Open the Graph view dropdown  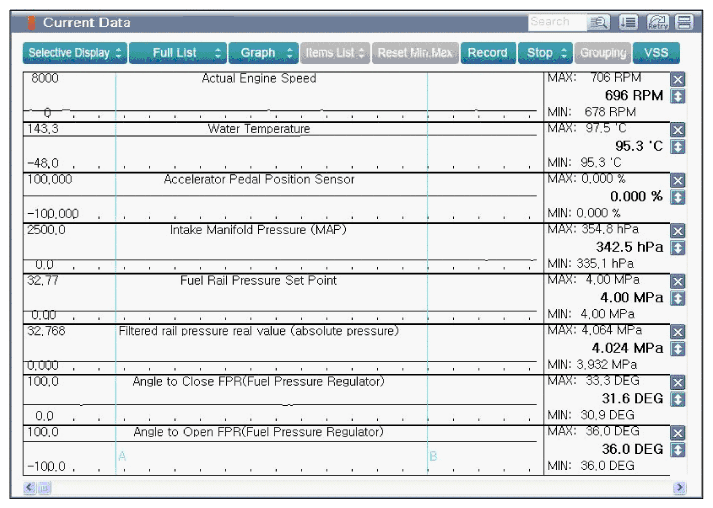click(x=264, y=53)
